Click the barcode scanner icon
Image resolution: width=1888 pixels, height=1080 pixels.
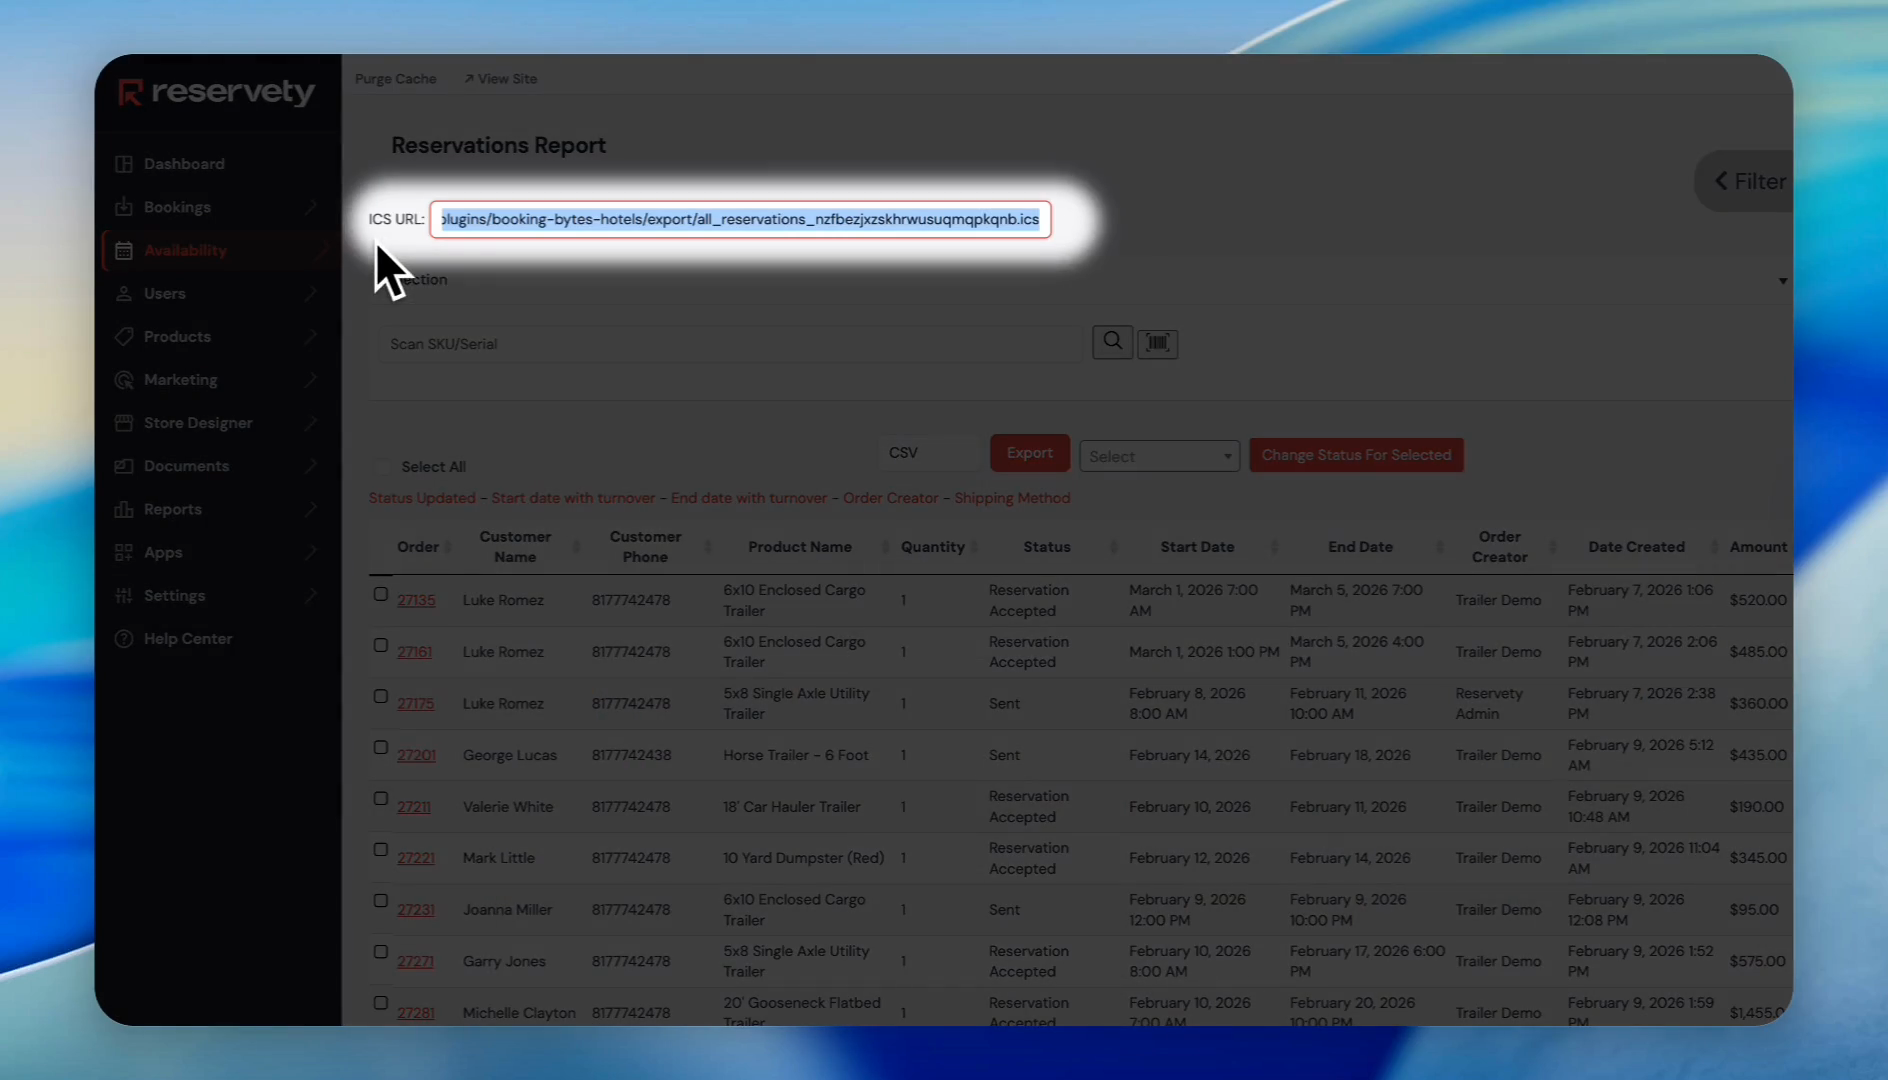(1157, 343)
